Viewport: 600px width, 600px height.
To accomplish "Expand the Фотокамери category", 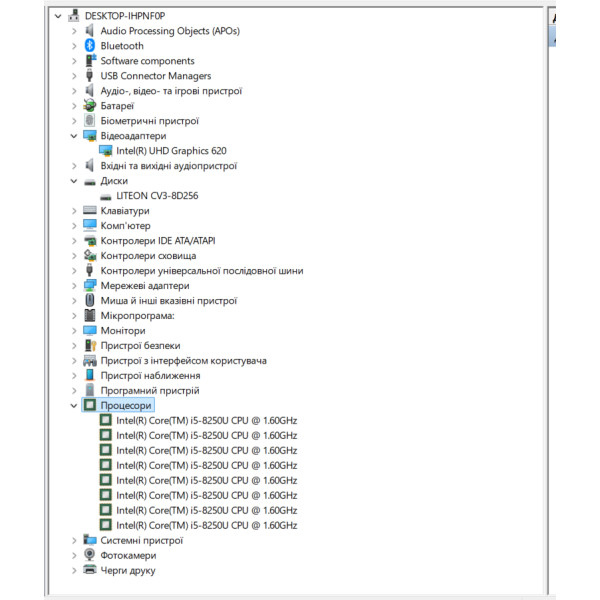I will 74,555.
